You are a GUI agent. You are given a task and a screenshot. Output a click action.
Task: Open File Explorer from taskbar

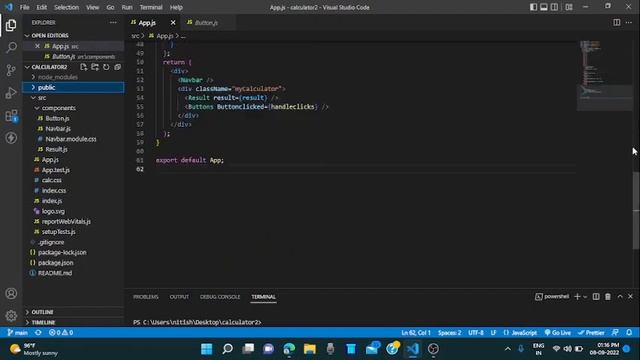pos(309,349)
